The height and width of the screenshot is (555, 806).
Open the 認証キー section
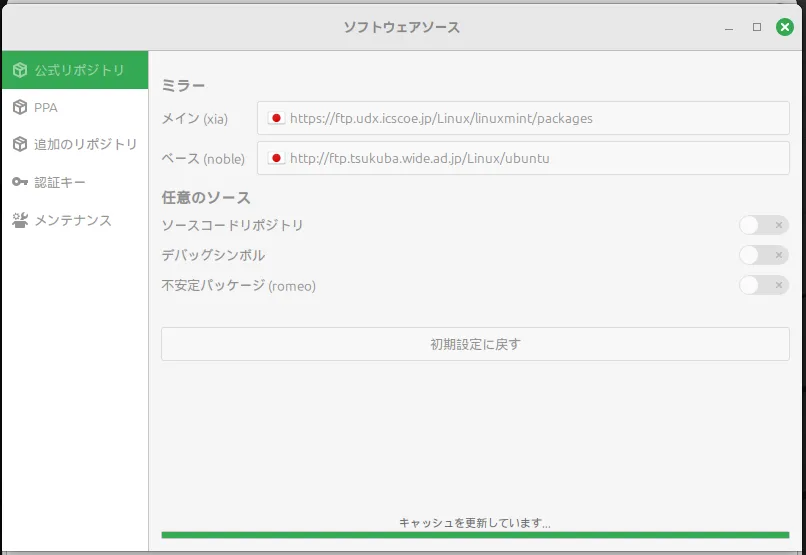tap(60, 182)
